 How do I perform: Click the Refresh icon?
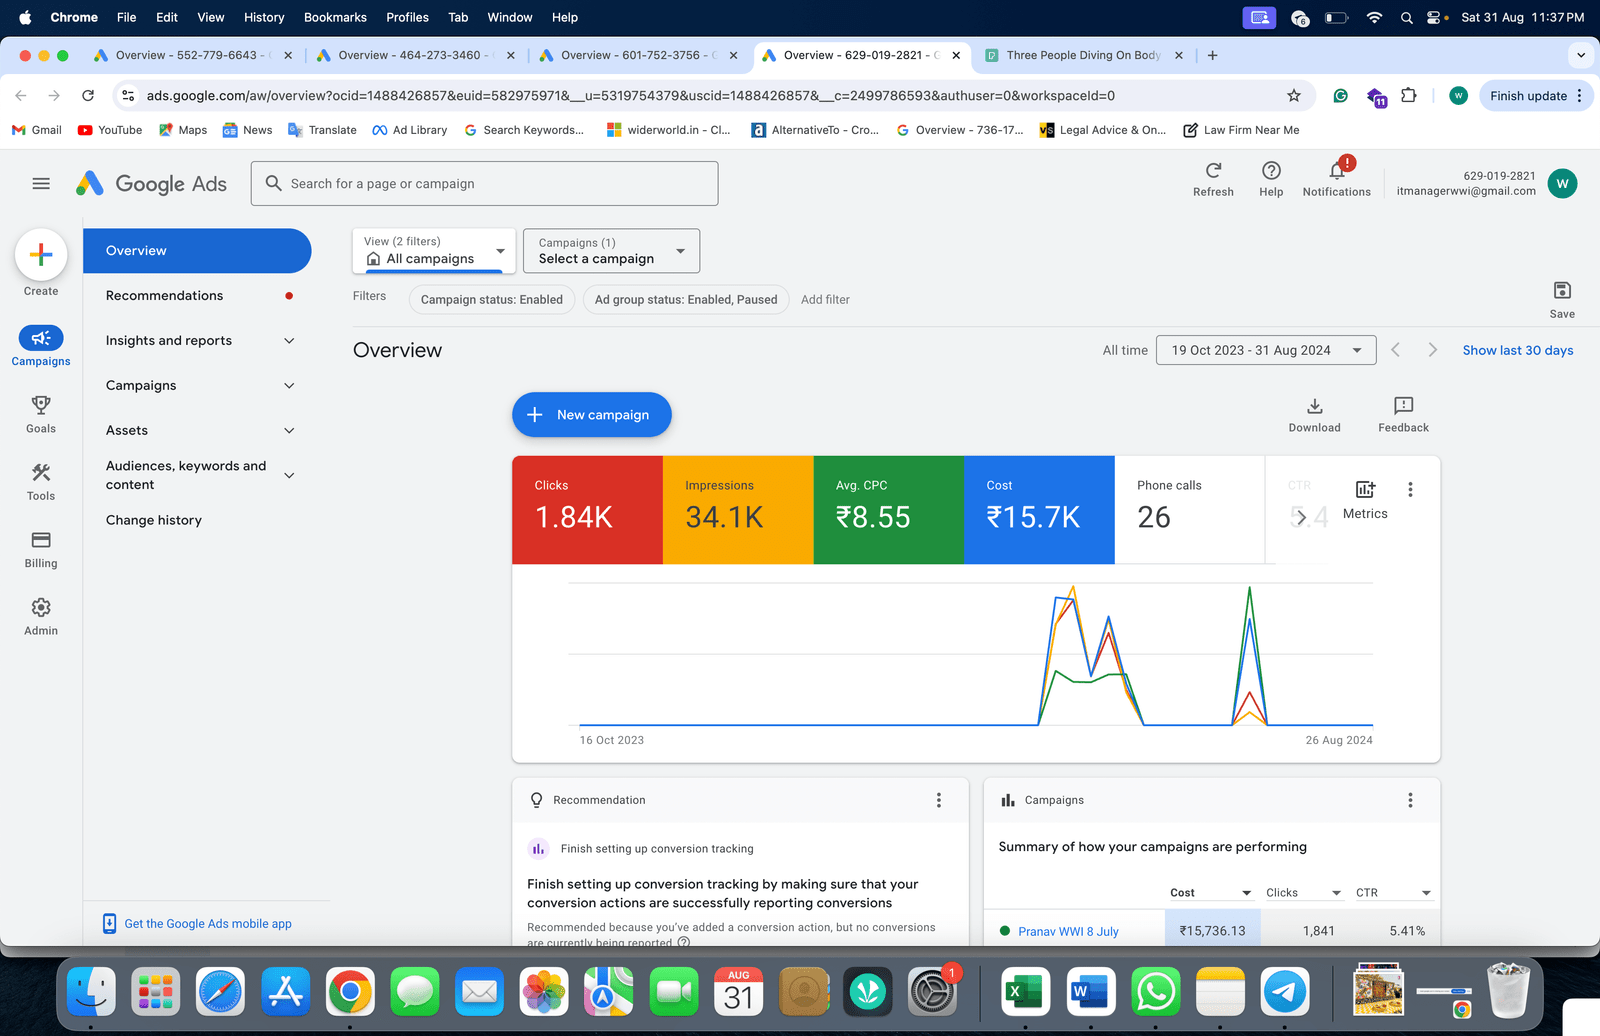(x=1213, y=171)
